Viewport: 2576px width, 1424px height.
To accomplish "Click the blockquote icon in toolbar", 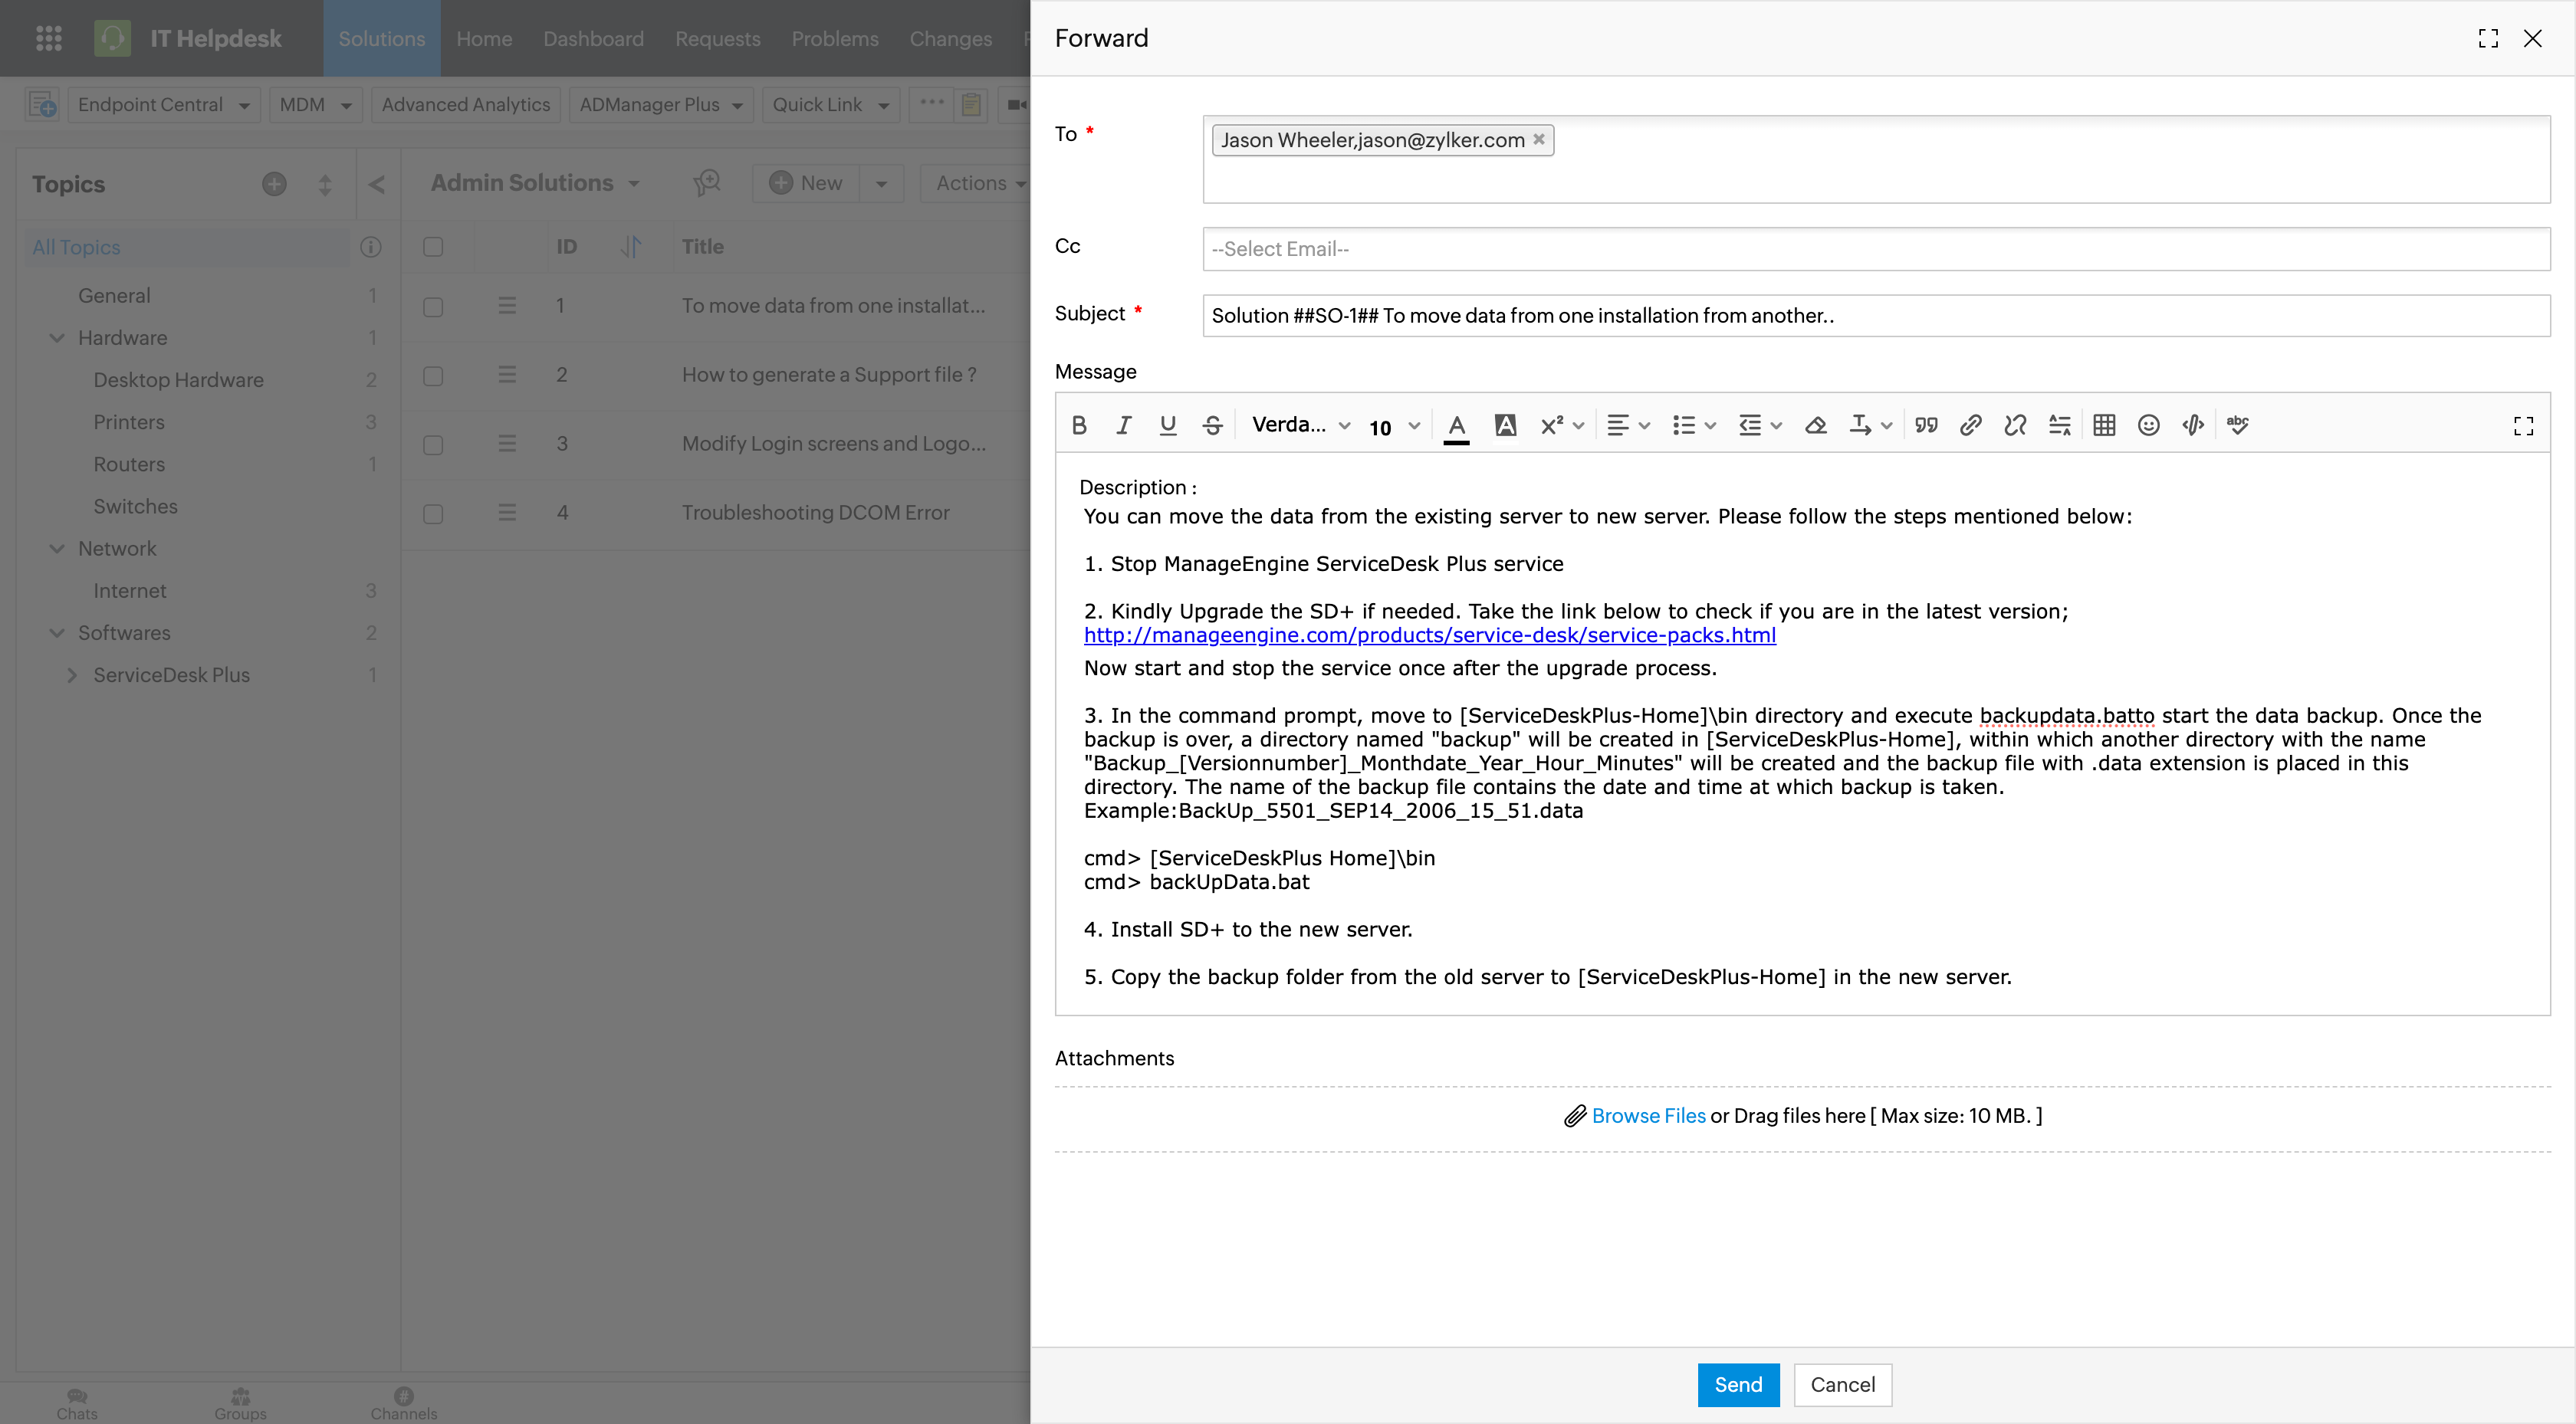I will (x=1926, y=425).
